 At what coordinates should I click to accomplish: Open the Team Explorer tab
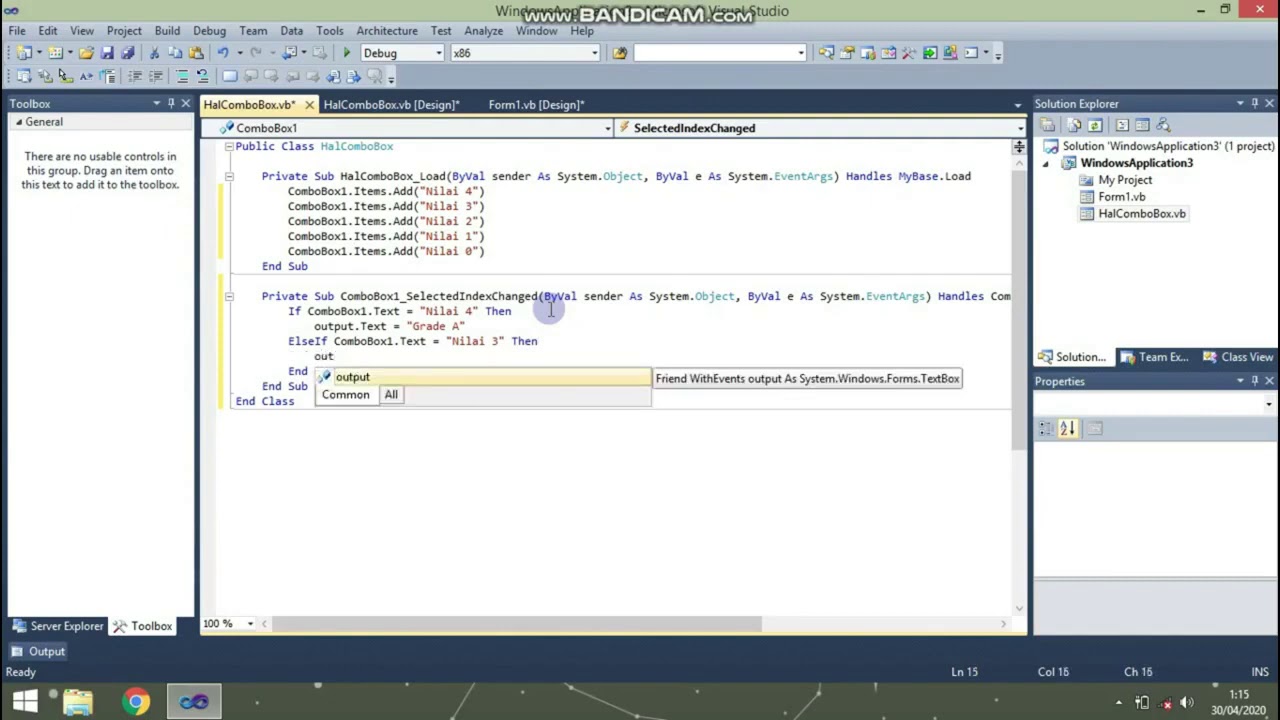point(1153,357)
